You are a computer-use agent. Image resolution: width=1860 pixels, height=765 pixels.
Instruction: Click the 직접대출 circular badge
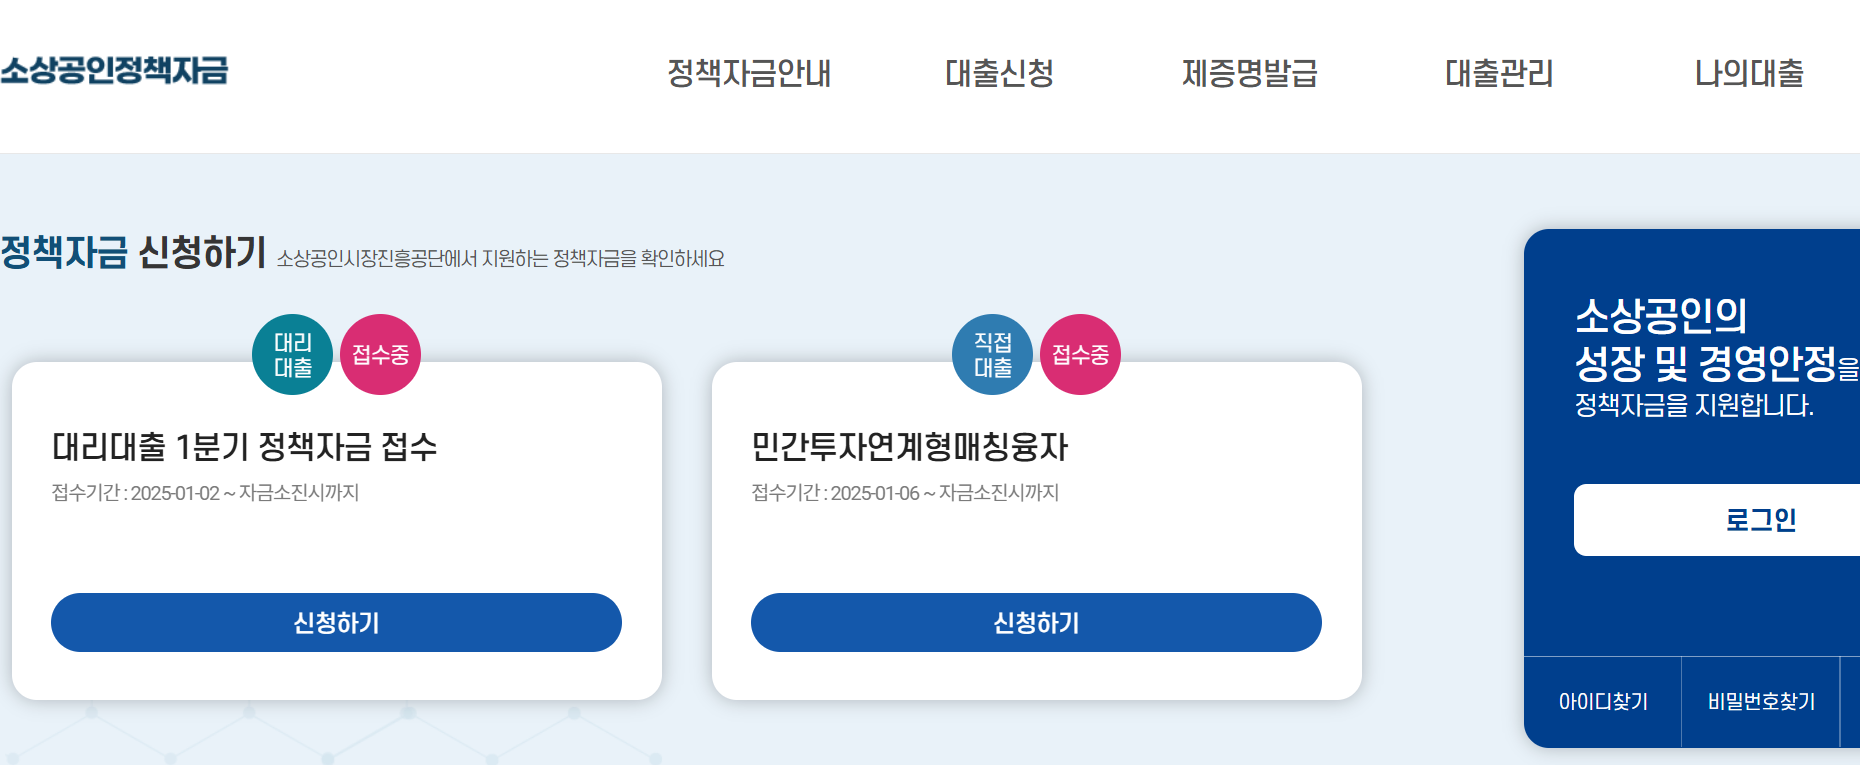(x=993, y=353)
